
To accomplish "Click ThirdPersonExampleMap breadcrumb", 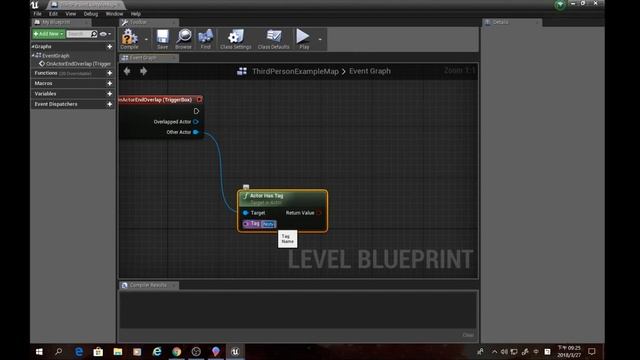I will tap(295, 71).
